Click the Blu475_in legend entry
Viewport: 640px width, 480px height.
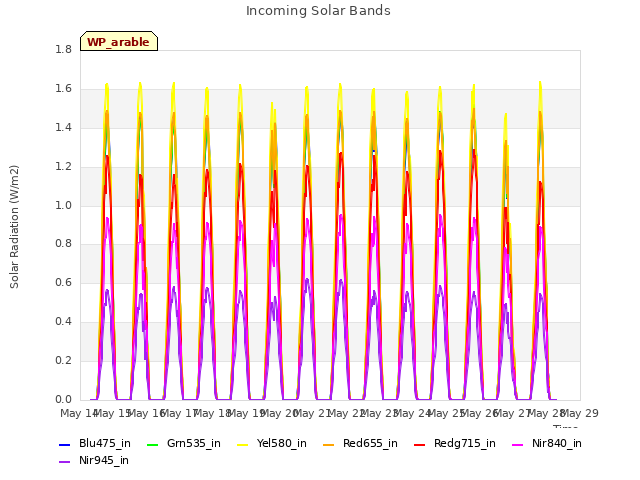click(95, 443)
